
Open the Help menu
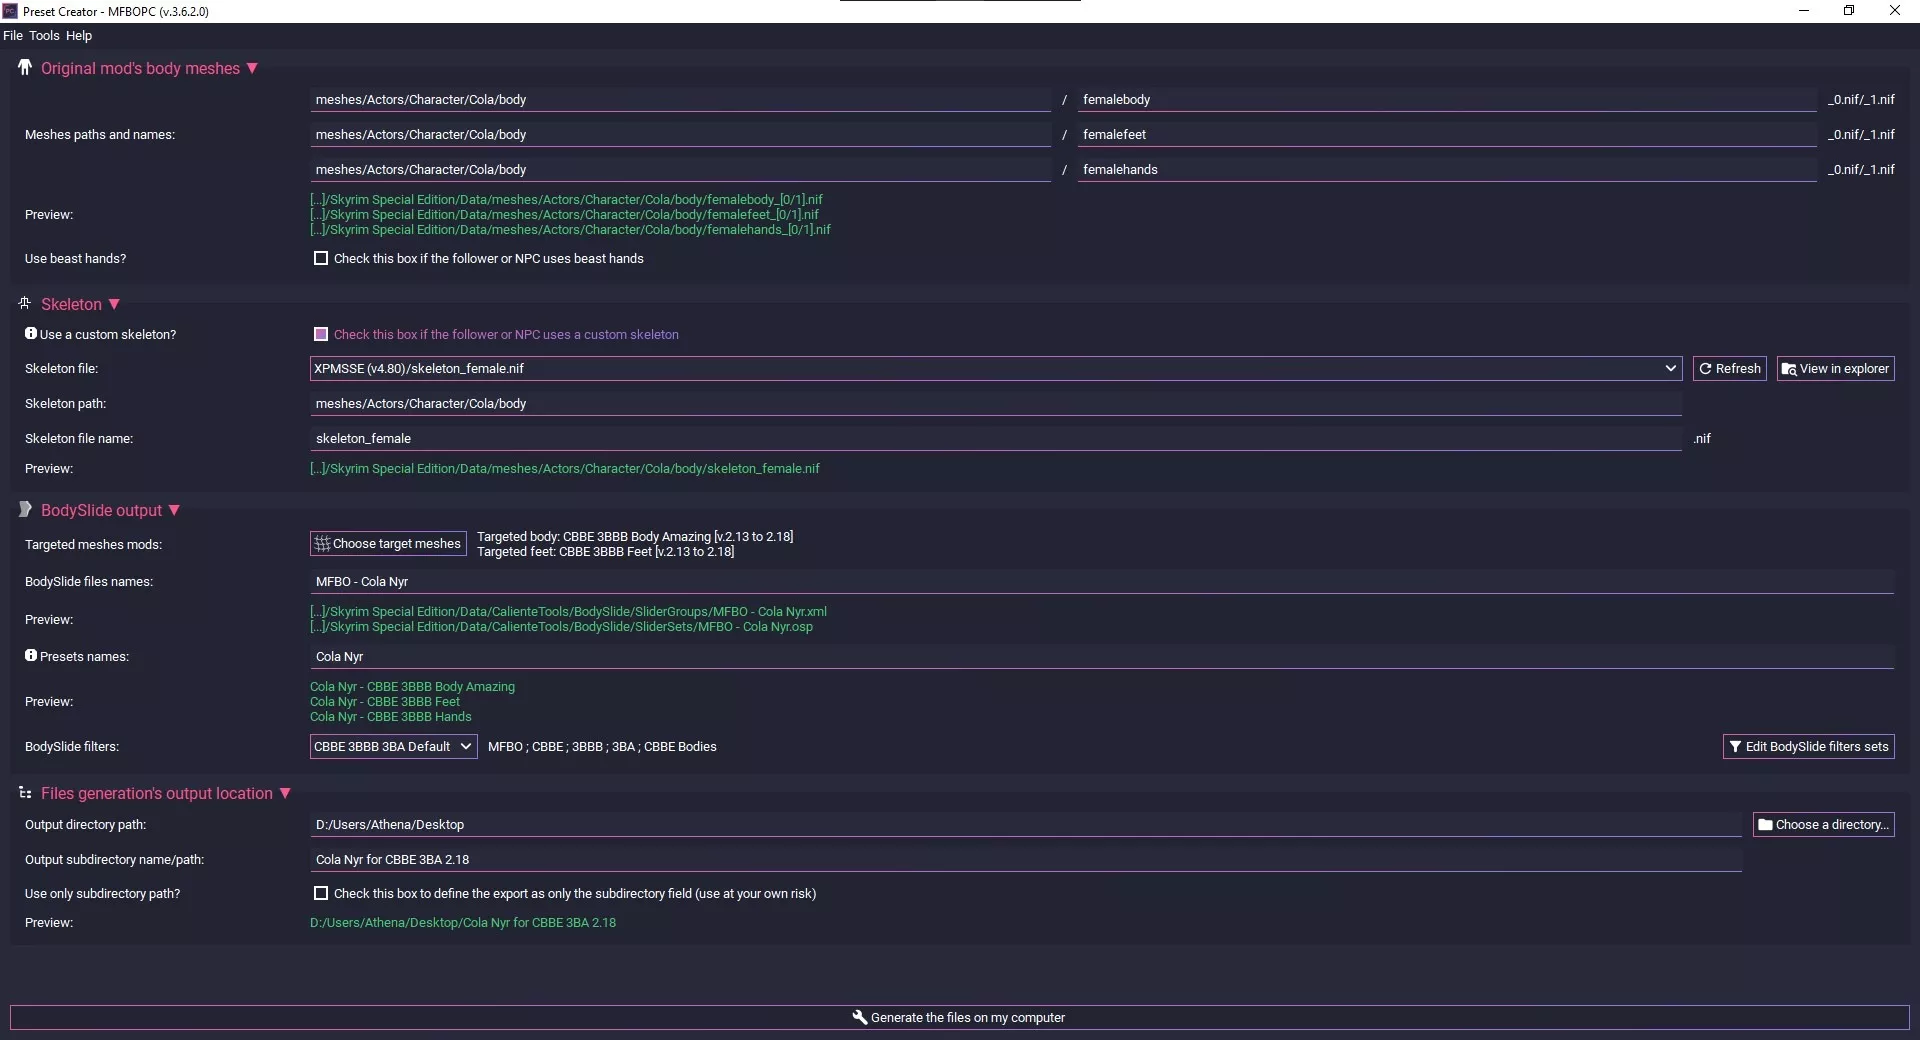pos(79,35)
